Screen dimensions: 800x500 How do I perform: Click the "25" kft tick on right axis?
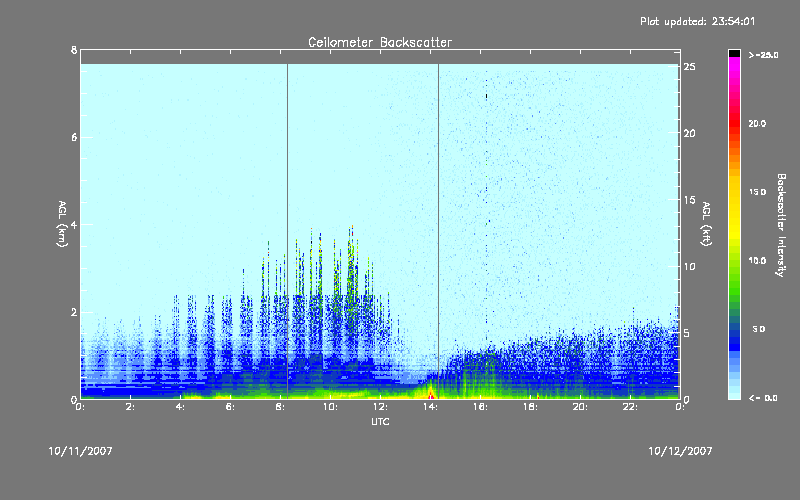coord(690,67)
